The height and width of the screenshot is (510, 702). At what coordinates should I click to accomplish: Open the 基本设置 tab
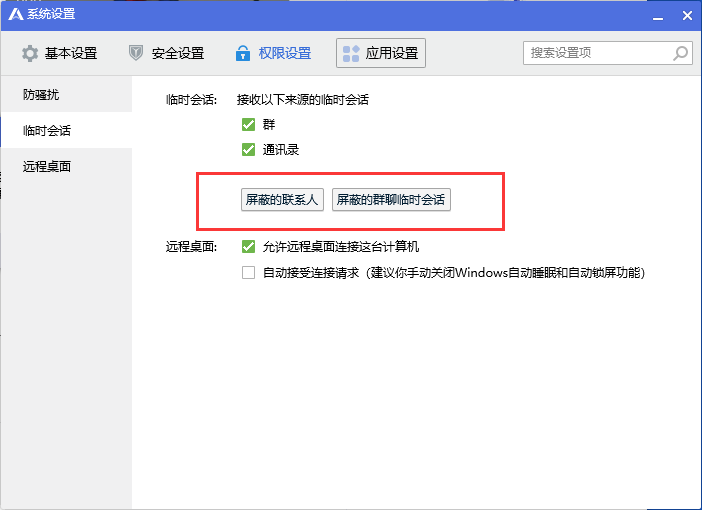(x=59, y=53)
